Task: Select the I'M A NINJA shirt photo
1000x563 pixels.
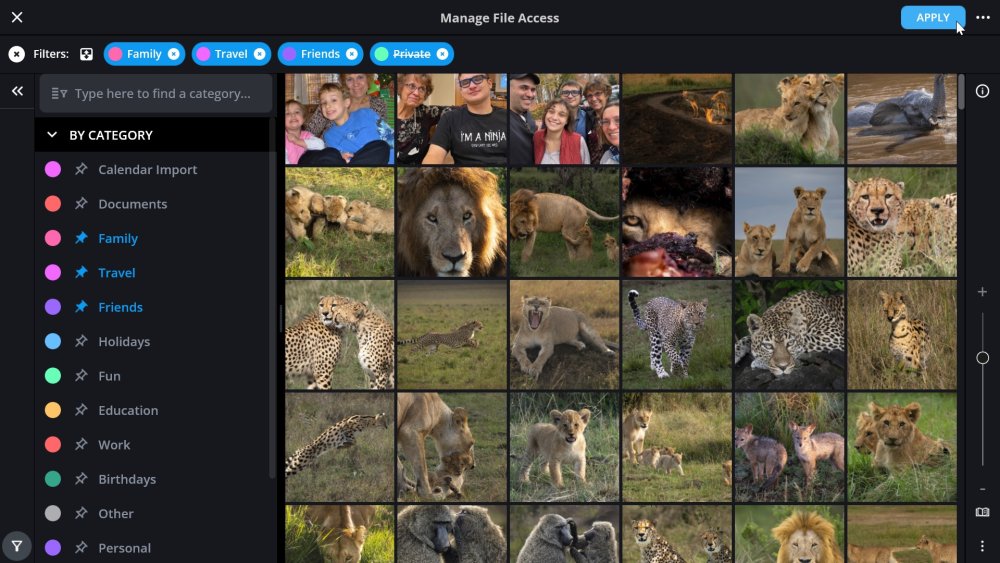Action: pyautogui.click(x=452, y=119)
